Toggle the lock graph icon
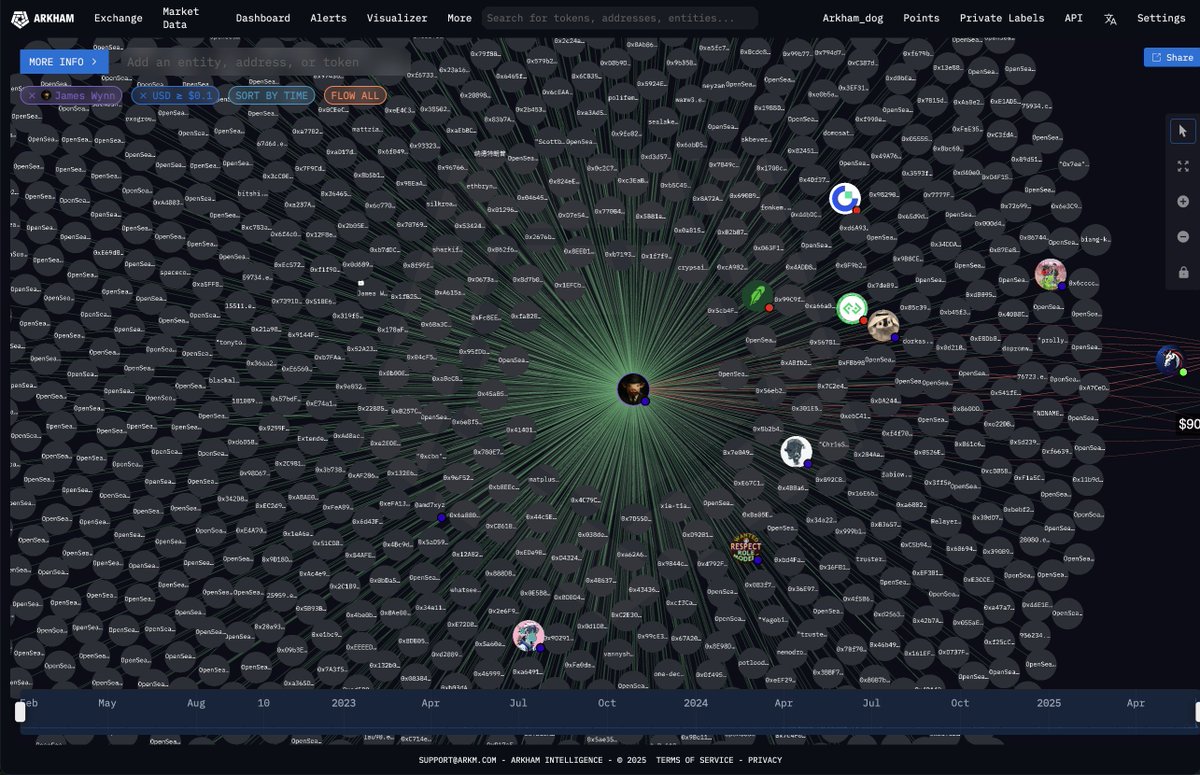This screenshot has width=1200, height=775. tap(1183, 272)
